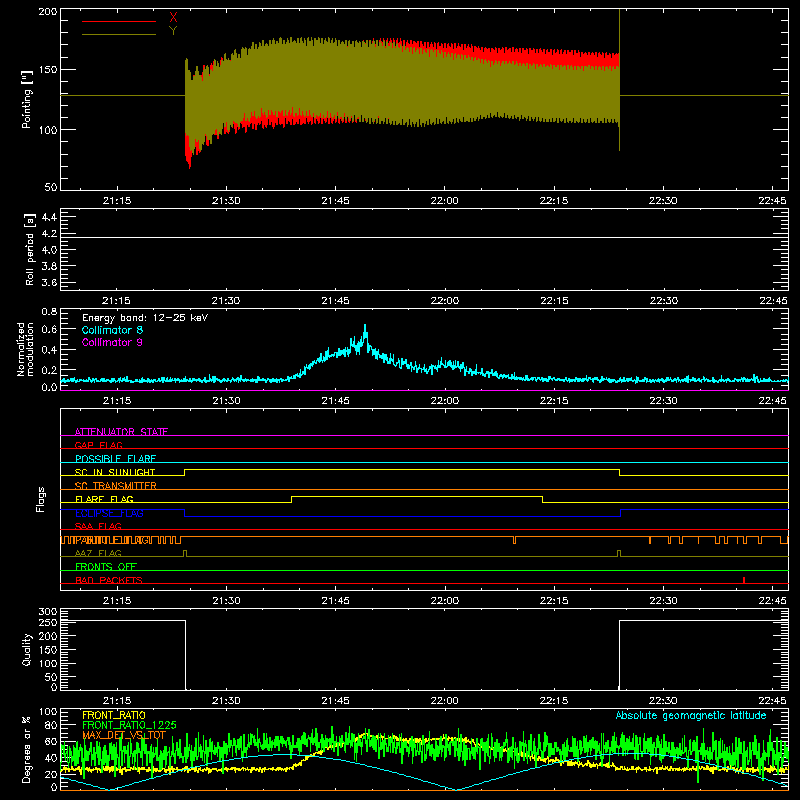Select the 'Degrees or %' axis title
Screen dimensions: 800x800
pos(27,749)
